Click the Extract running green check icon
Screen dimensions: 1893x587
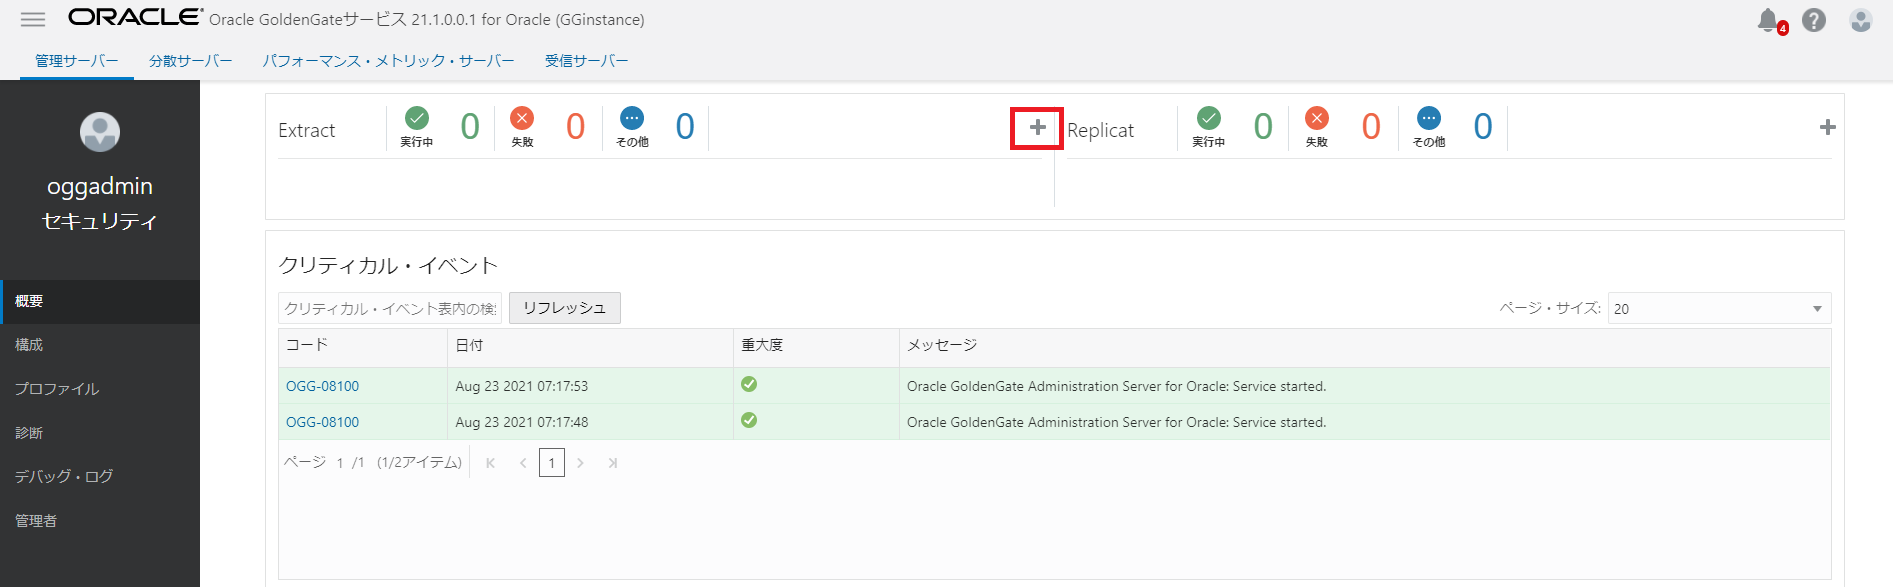coord(417,118)
